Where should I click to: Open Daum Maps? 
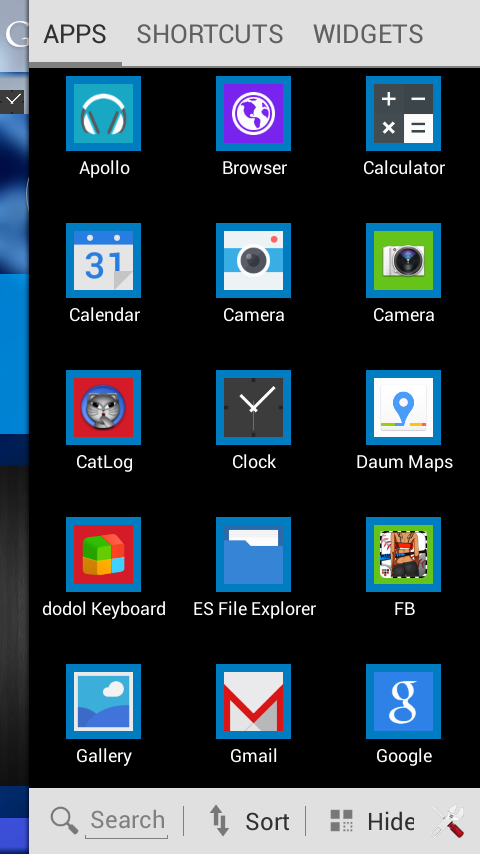click(403, 407)
